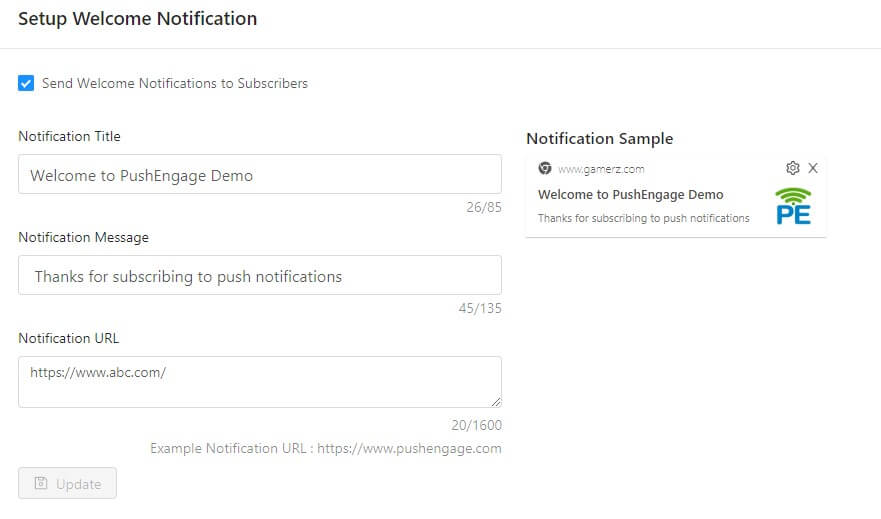Click the Chrome browser icon in notification sample
This screenshot has height=519, width=881.
point(544,168)
